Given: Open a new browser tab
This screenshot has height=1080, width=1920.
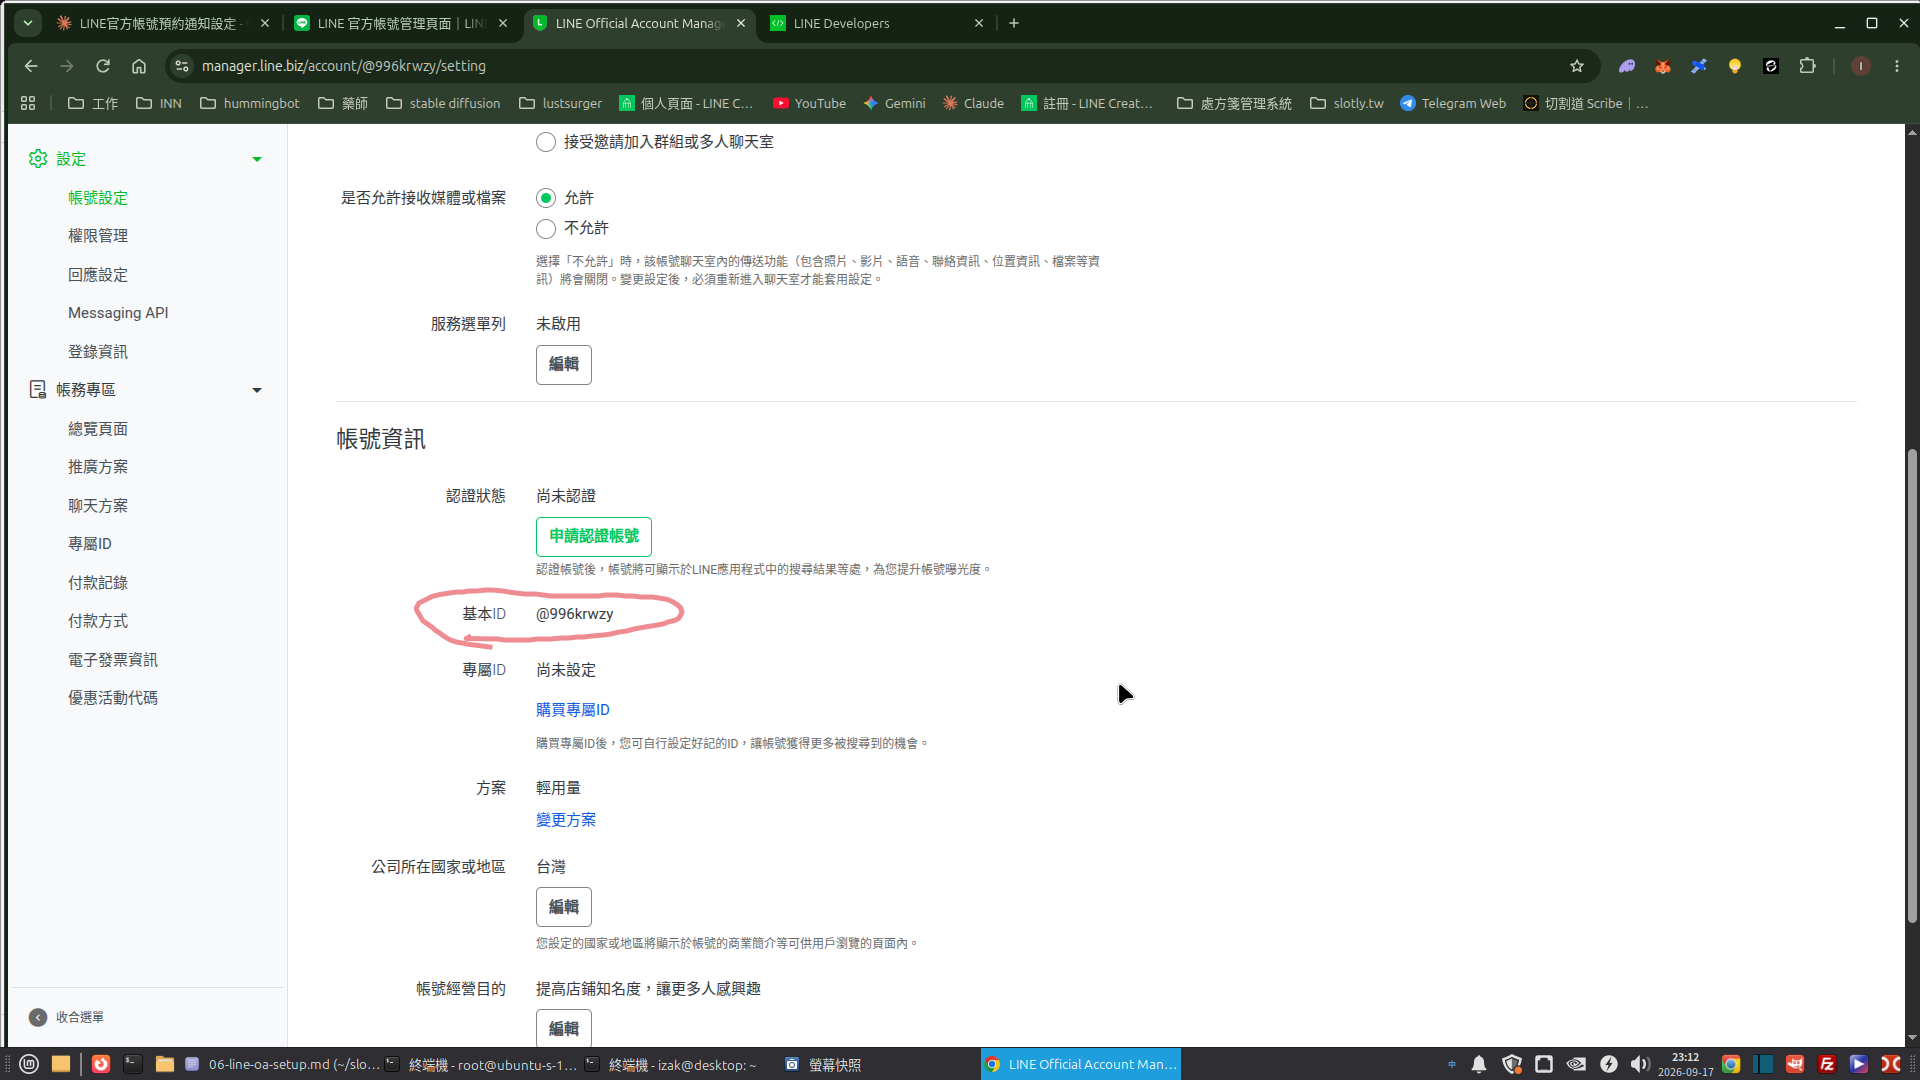Looking at the screenshot, I should pos(1014,23).
